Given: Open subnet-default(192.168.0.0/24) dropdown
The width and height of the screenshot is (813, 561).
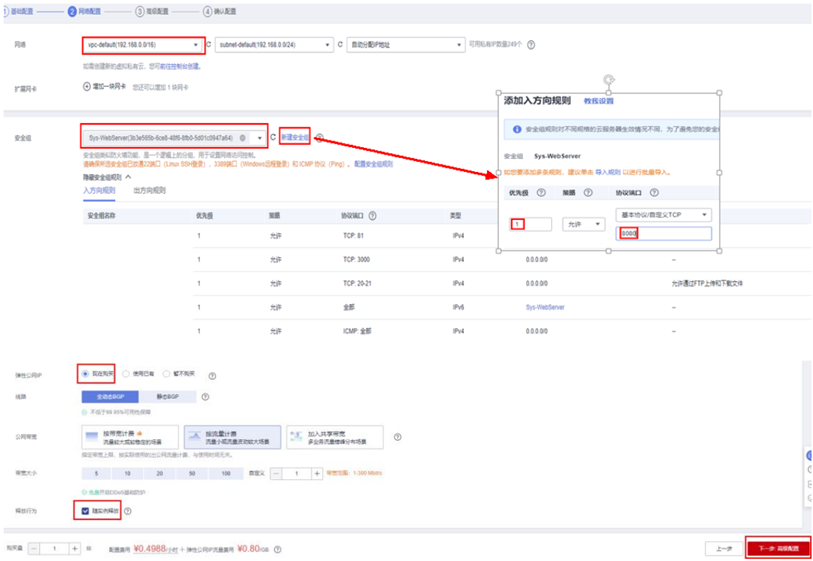Looking at the screenshot, I should click(274, 45).
